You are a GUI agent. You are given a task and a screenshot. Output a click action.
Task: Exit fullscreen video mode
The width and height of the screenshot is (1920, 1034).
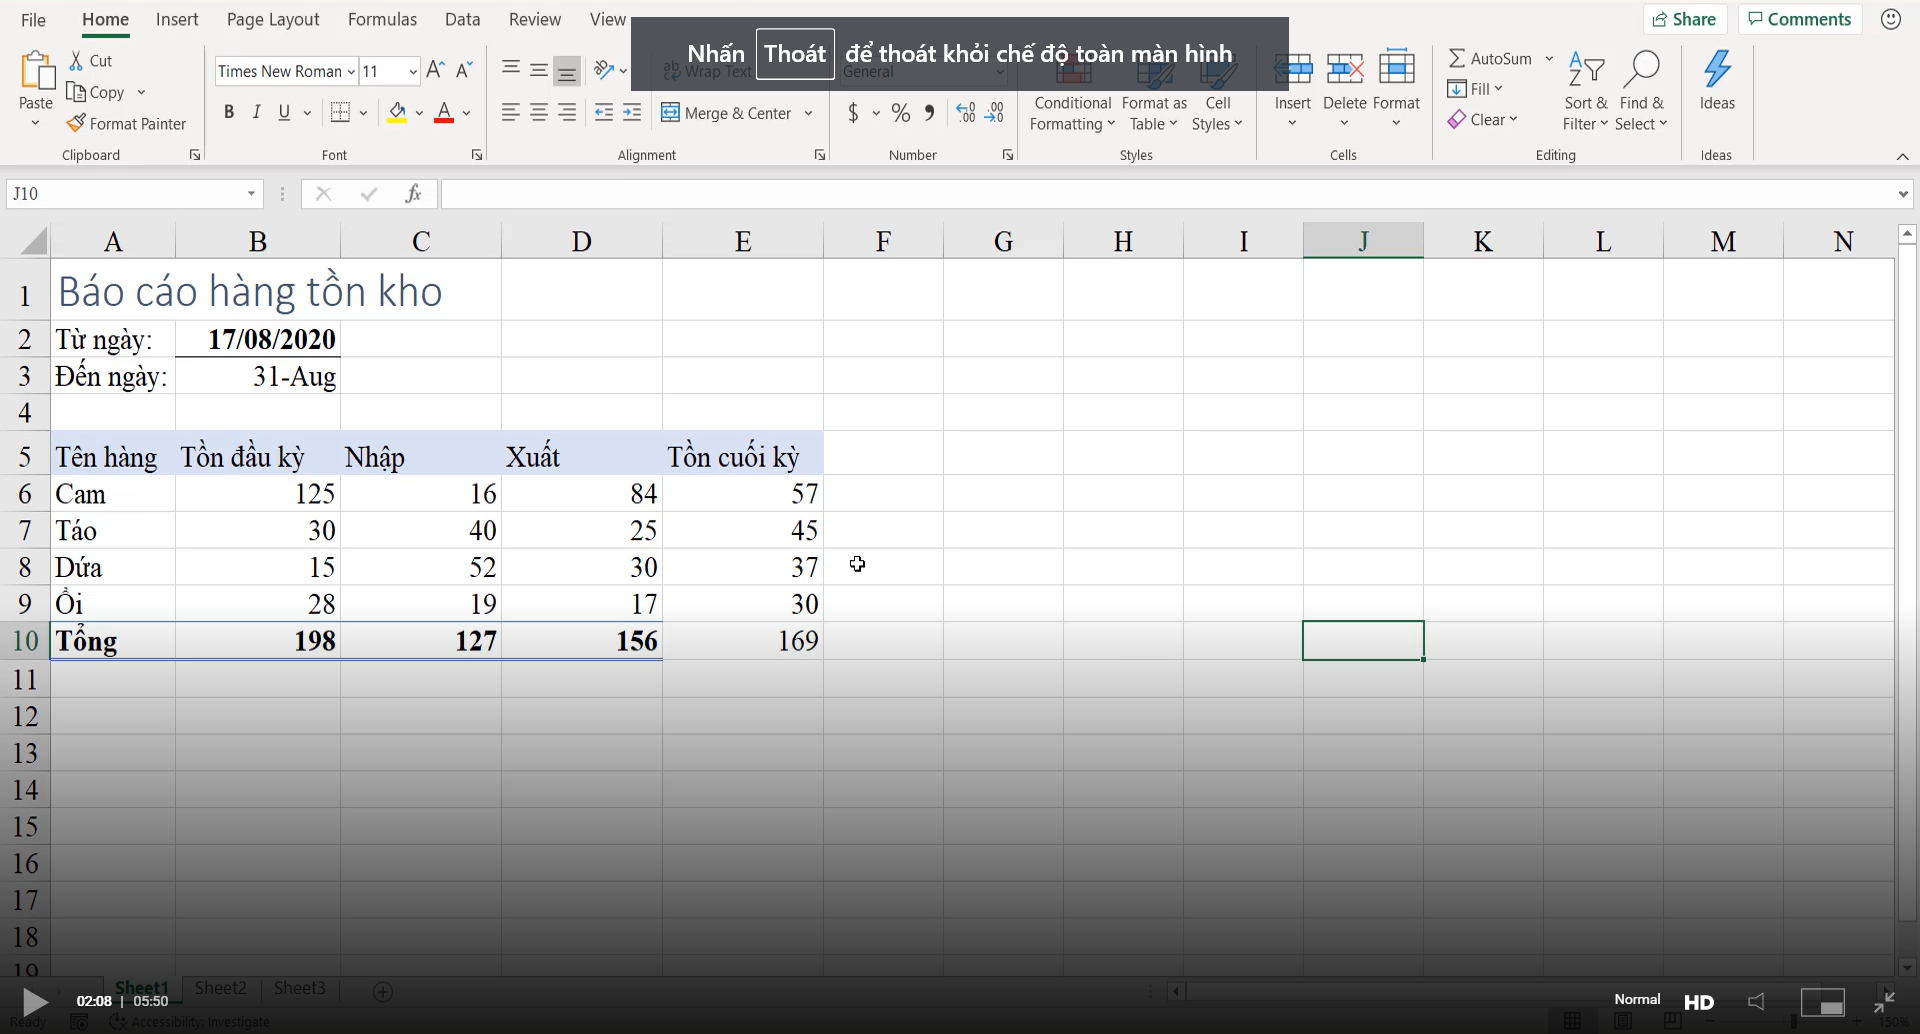tap(1885, 1001)
